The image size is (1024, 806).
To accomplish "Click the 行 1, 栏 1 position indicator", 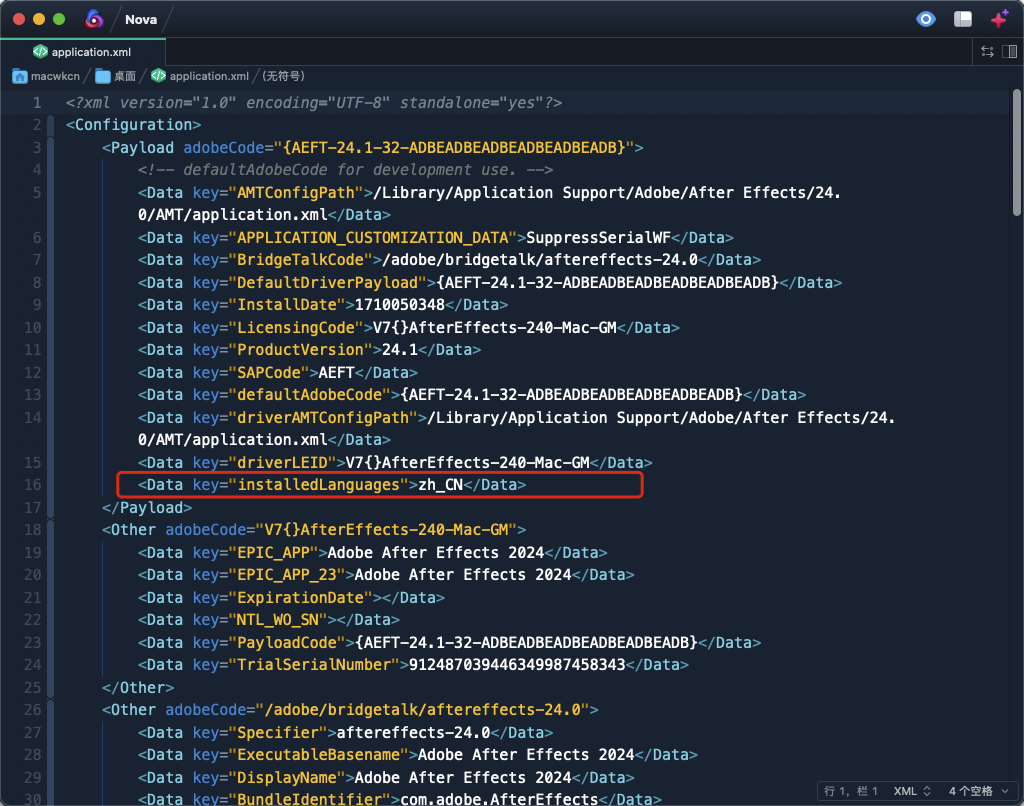I will point(850,791).
